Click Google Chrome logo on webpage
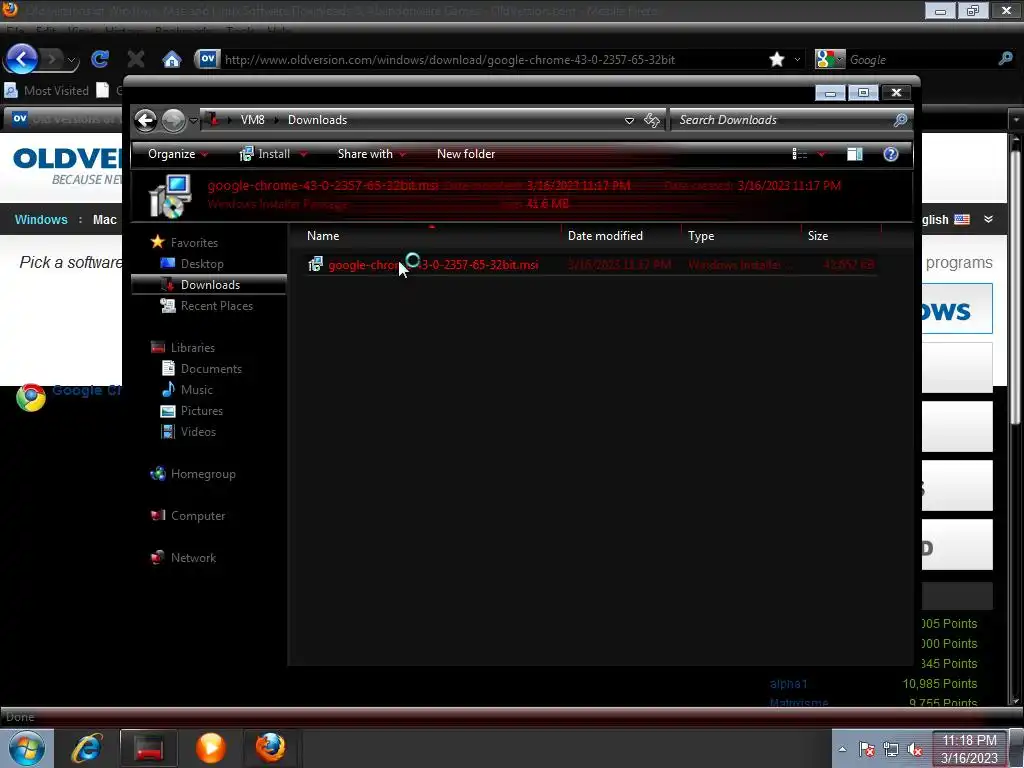Image resolution: width=1024 pixels, height=768 pixels. [31, 398]
